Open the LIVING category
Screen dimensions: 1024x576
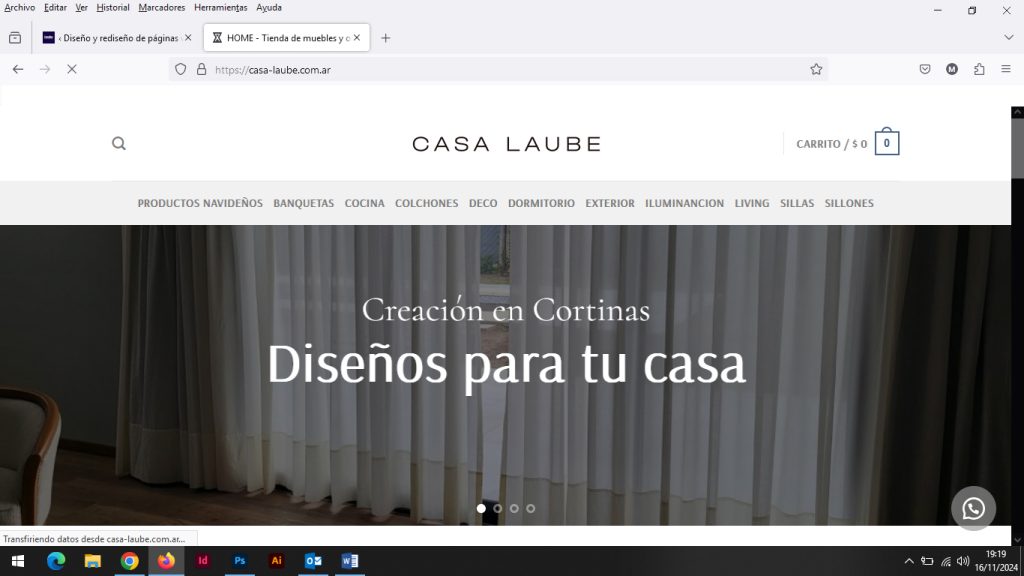752,203
